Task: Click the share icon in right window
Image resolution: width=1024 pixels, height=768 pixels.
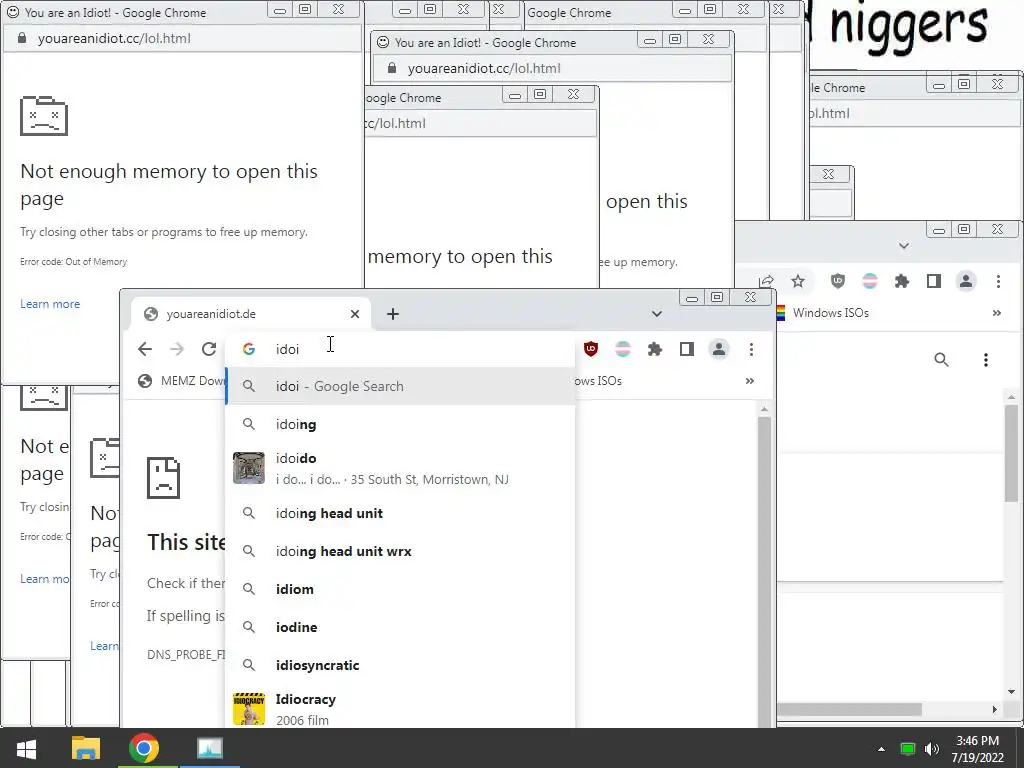Action: point(767,281)
